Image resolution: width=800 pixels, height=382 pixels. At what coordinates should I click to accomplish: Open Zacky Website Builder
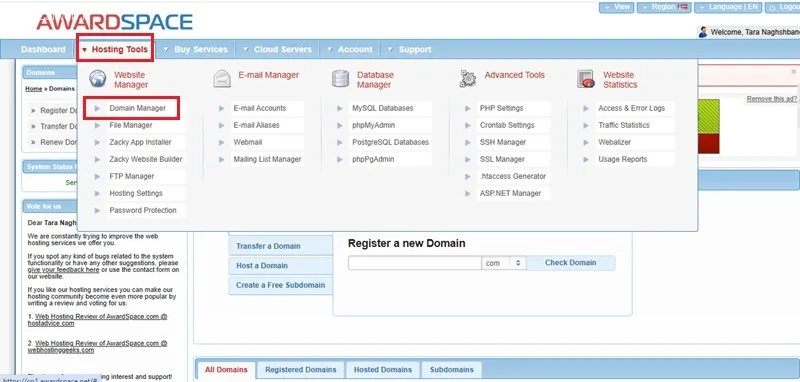145,159
